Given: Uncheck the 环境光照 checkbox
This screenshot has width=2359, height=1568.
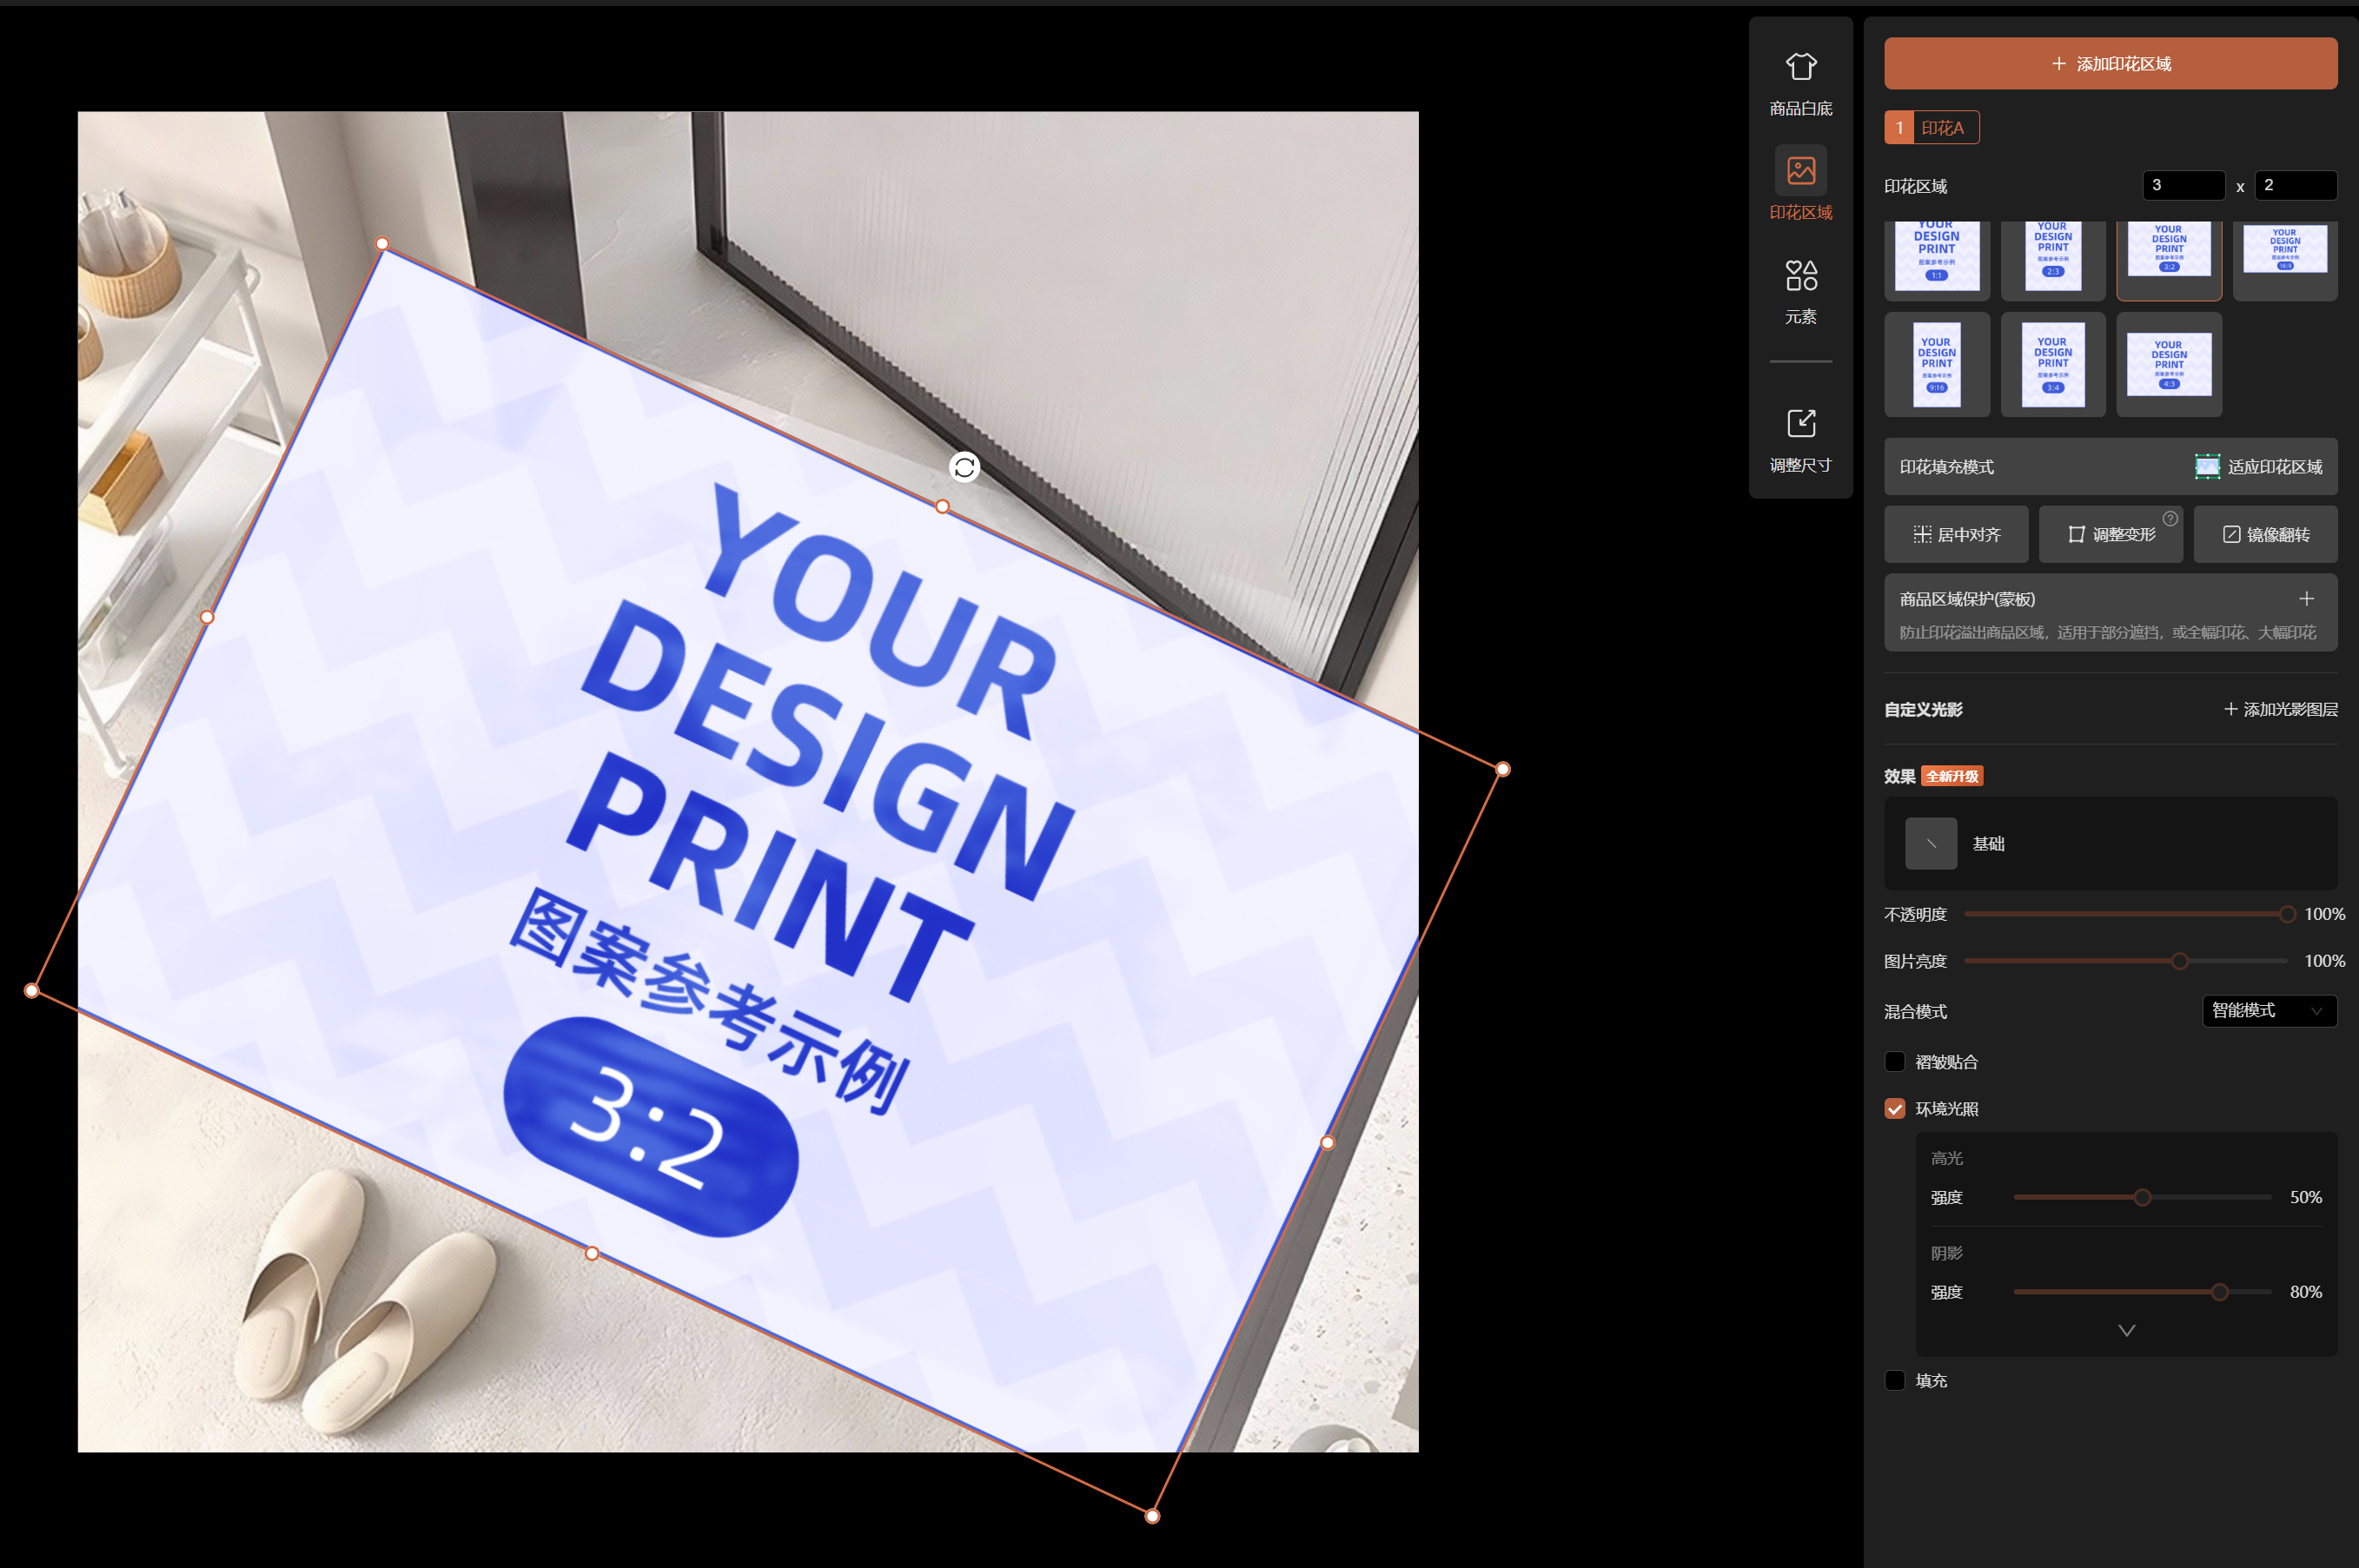Looking at the screenshot, I should coord(1894,1109).
